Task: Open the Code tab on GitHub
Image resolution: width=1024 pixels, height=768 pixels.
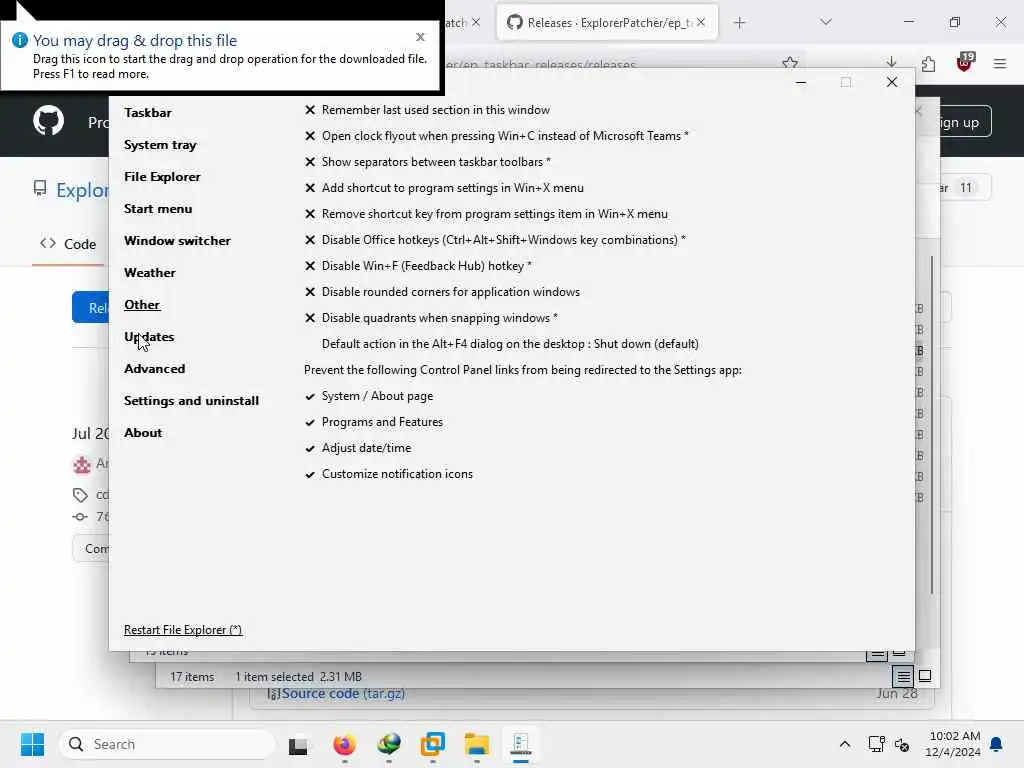Action: tap(68, 244)
